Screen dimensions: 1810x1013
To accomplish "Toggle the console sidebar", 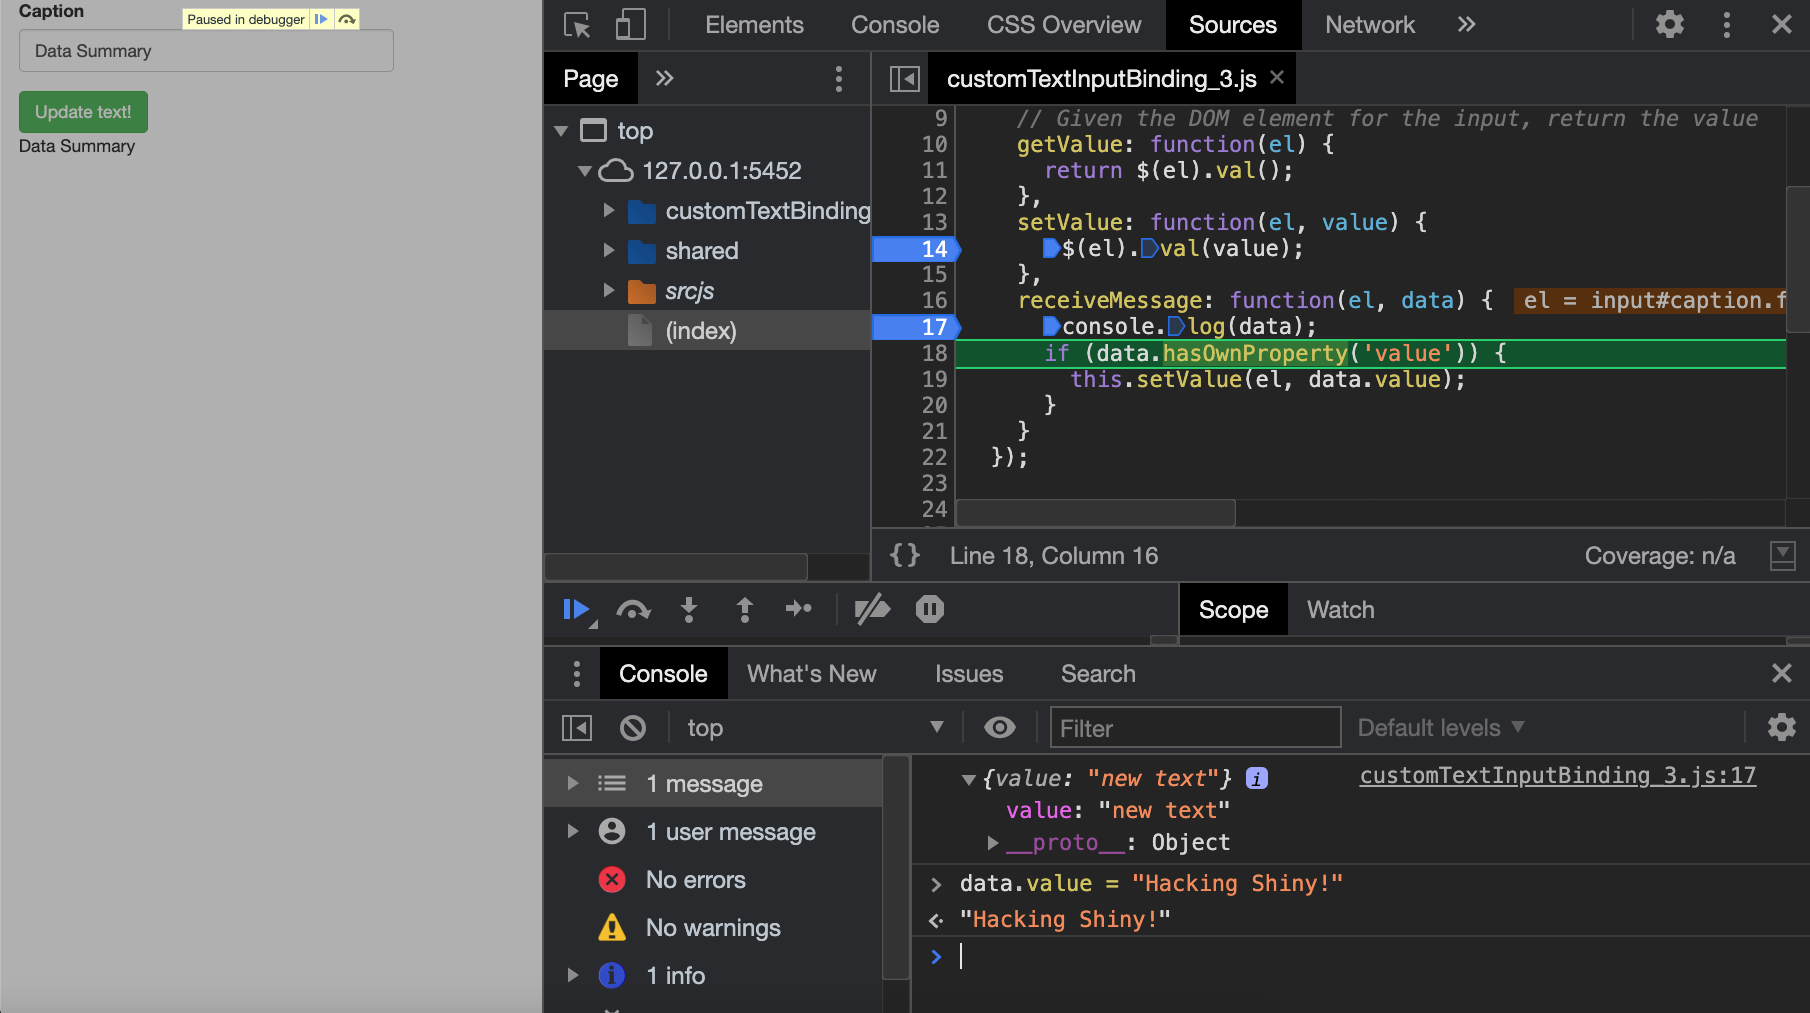I will pyautogui.click(x=577, y=728).
